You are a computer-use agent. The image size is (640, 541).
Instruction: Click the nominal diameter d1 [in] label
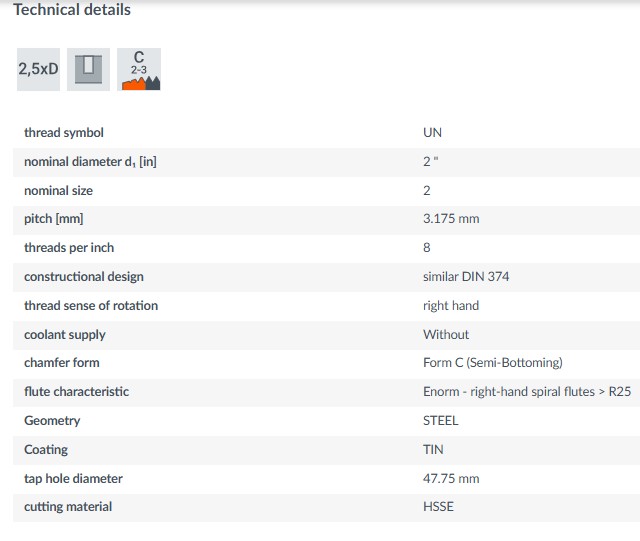pos(90,162)
